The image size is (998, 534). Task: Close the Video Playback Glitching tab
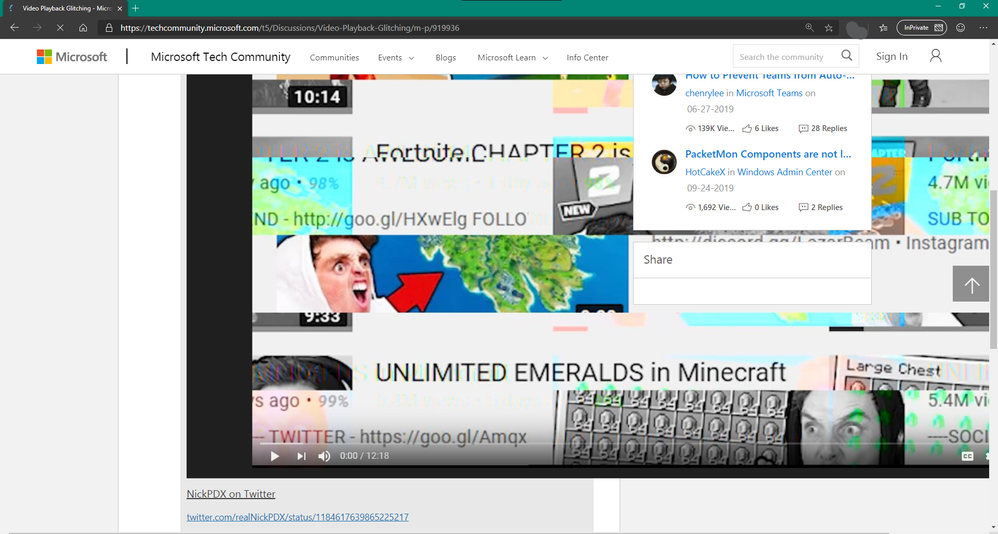pos(120,8)
